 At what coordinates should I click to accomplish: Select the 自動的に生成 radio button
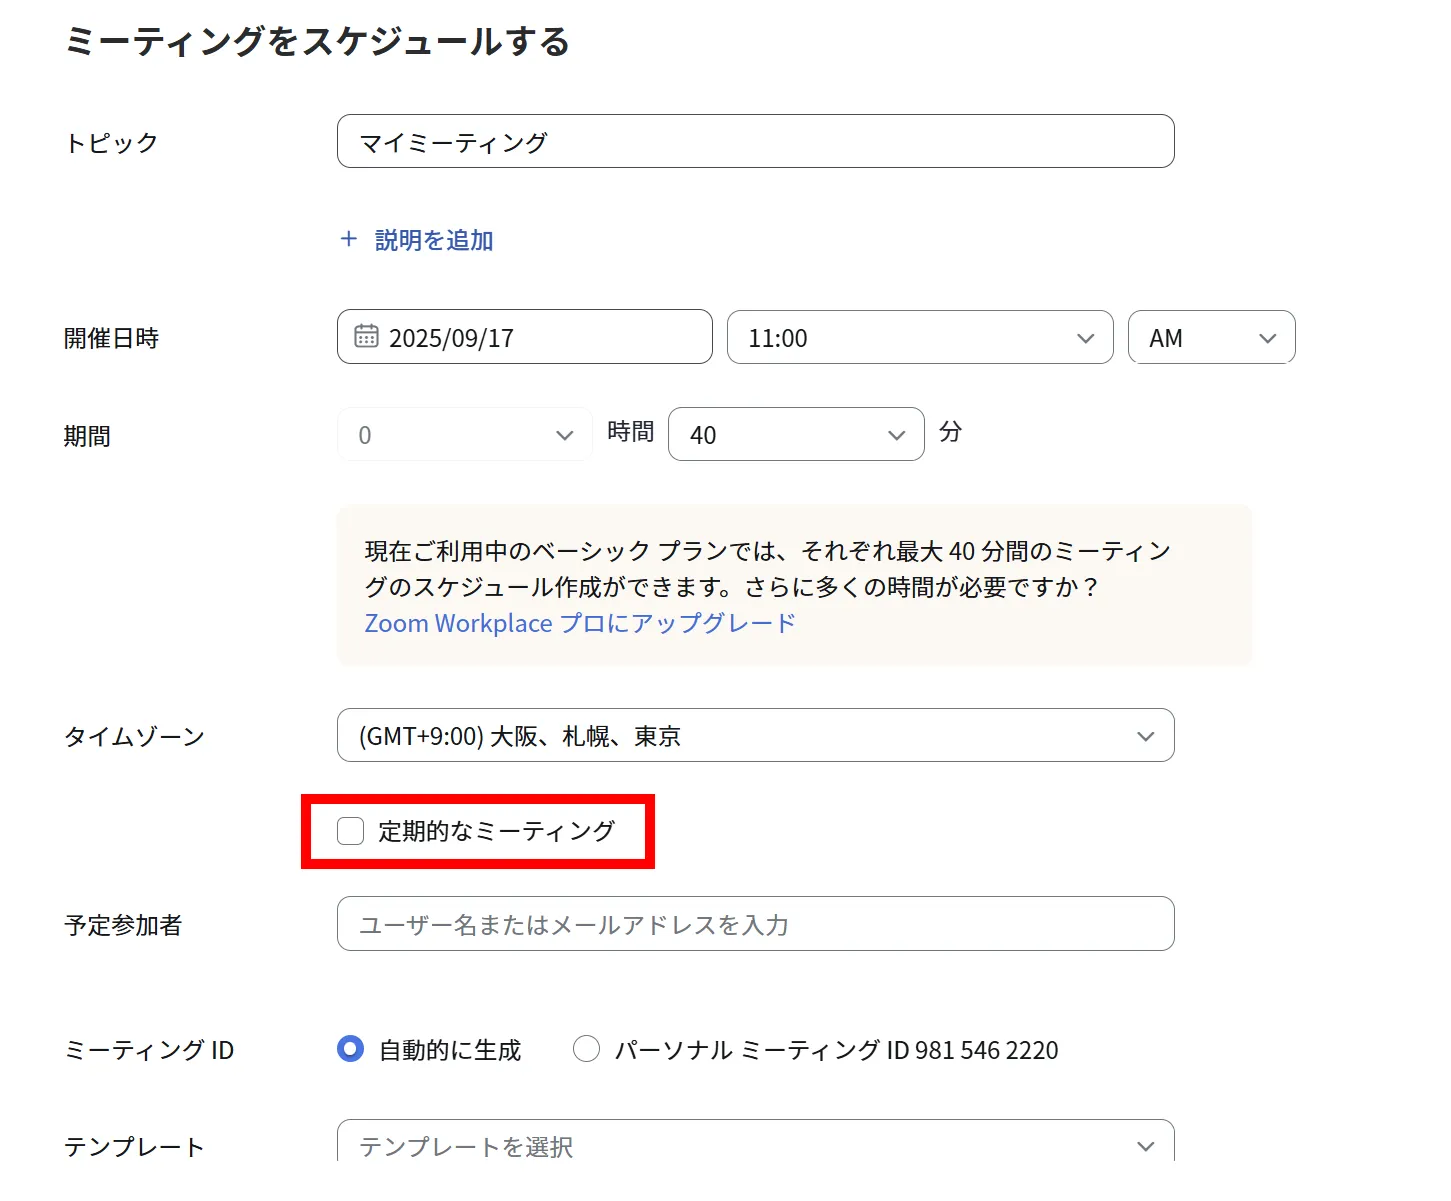(x=351, y=1049)
